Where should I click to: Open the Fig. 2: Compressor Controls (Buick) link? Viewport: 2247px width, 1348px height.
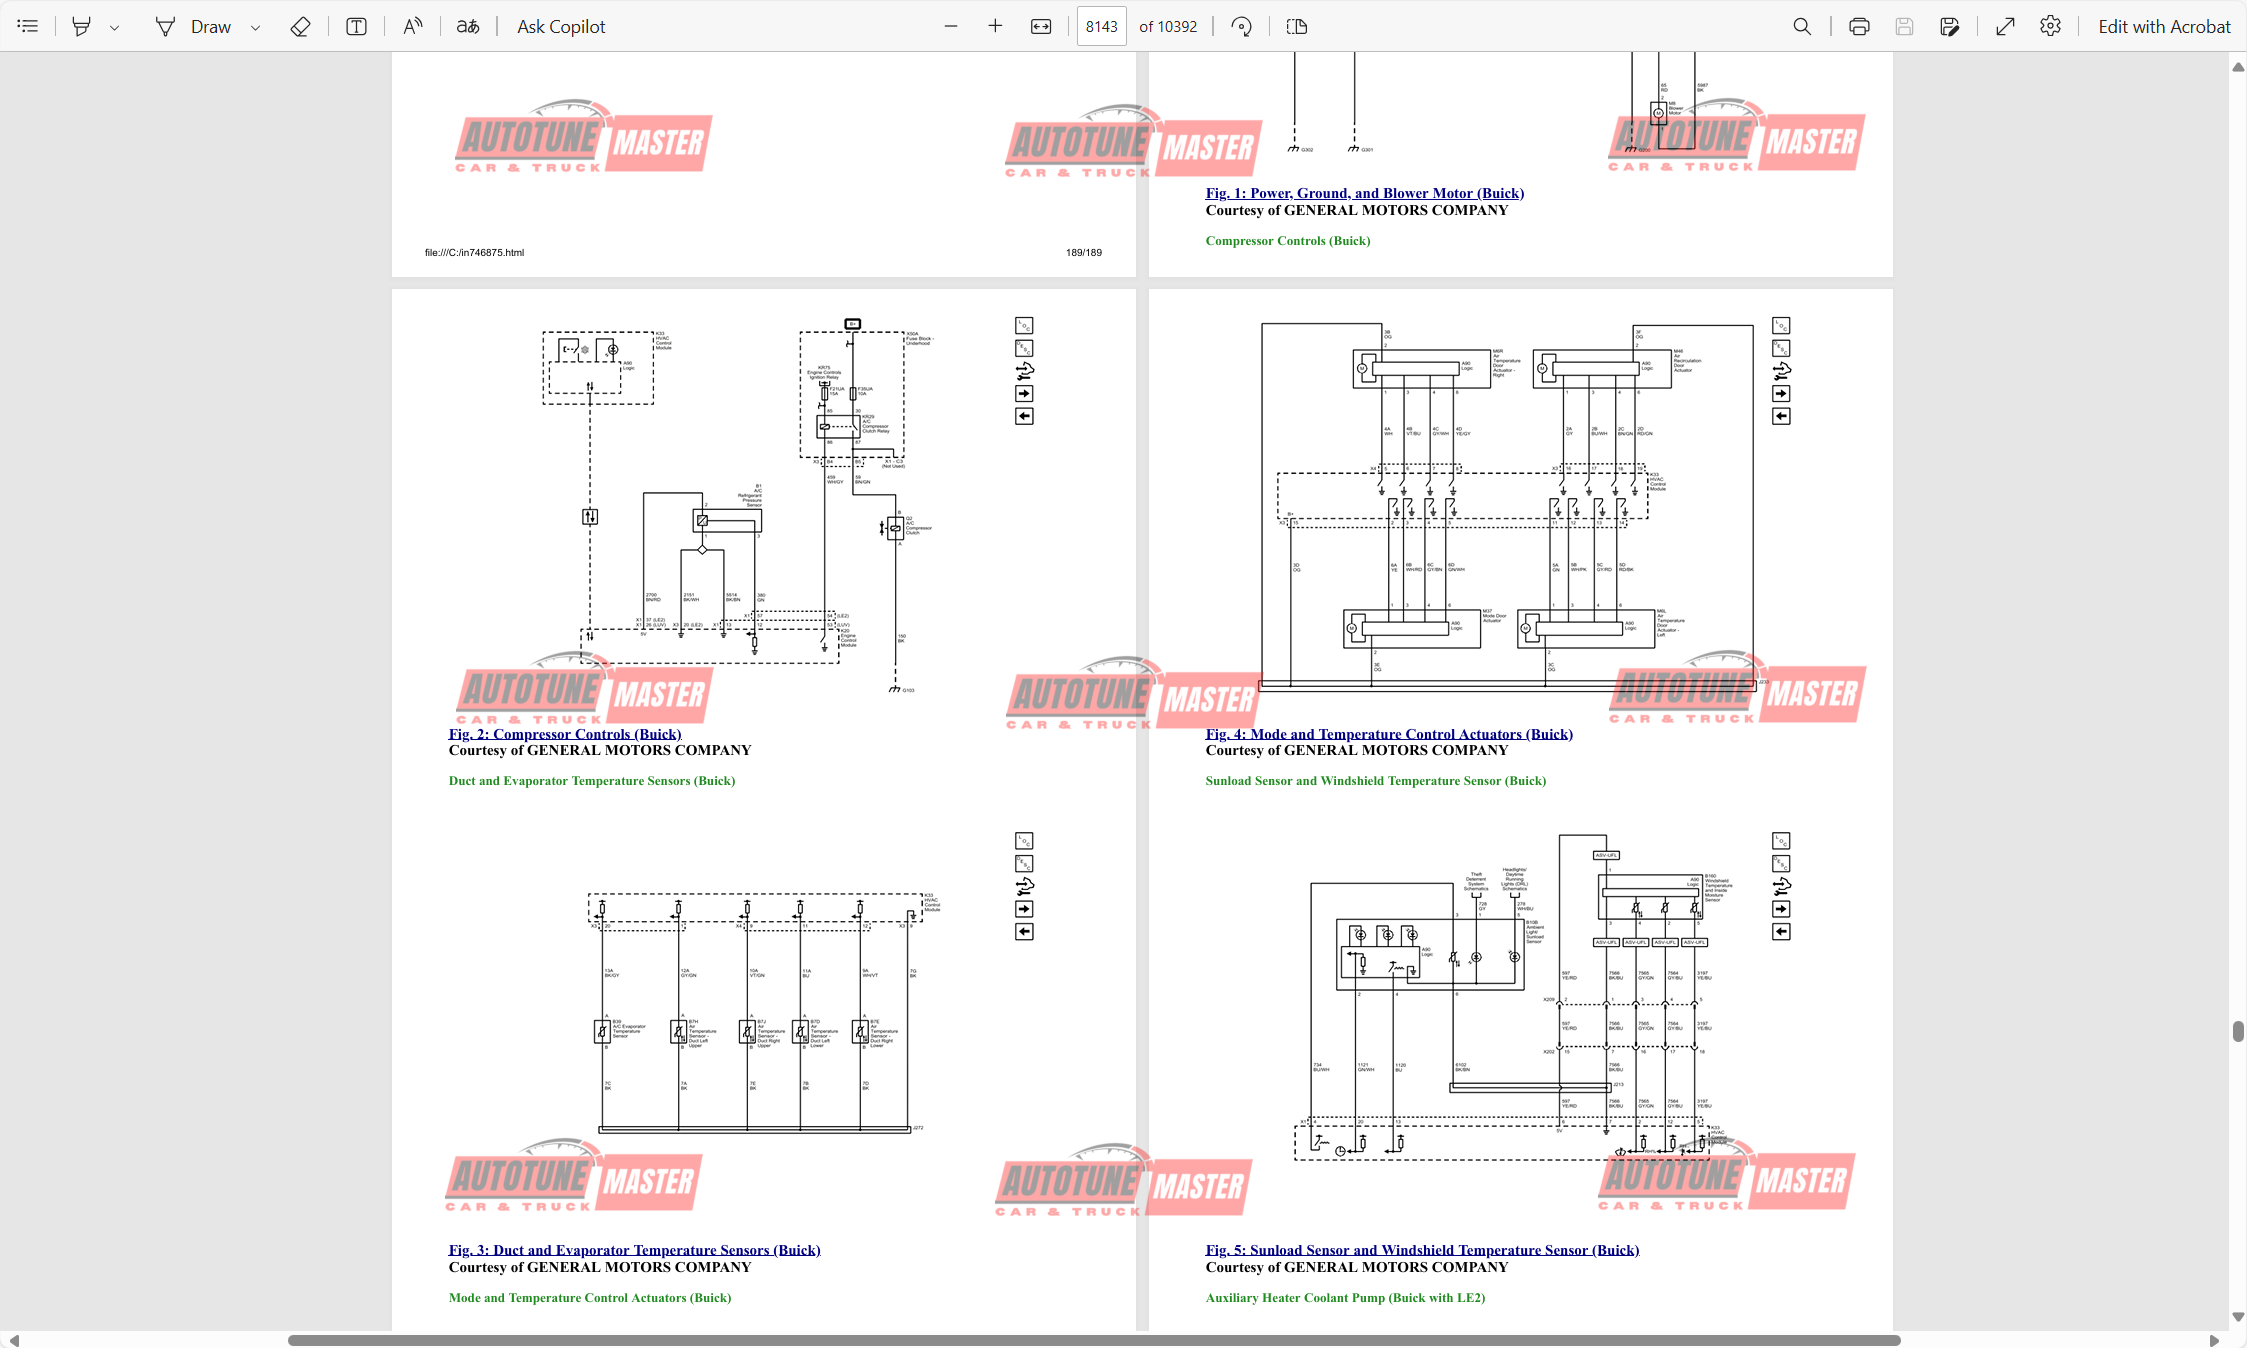[565, 734]
